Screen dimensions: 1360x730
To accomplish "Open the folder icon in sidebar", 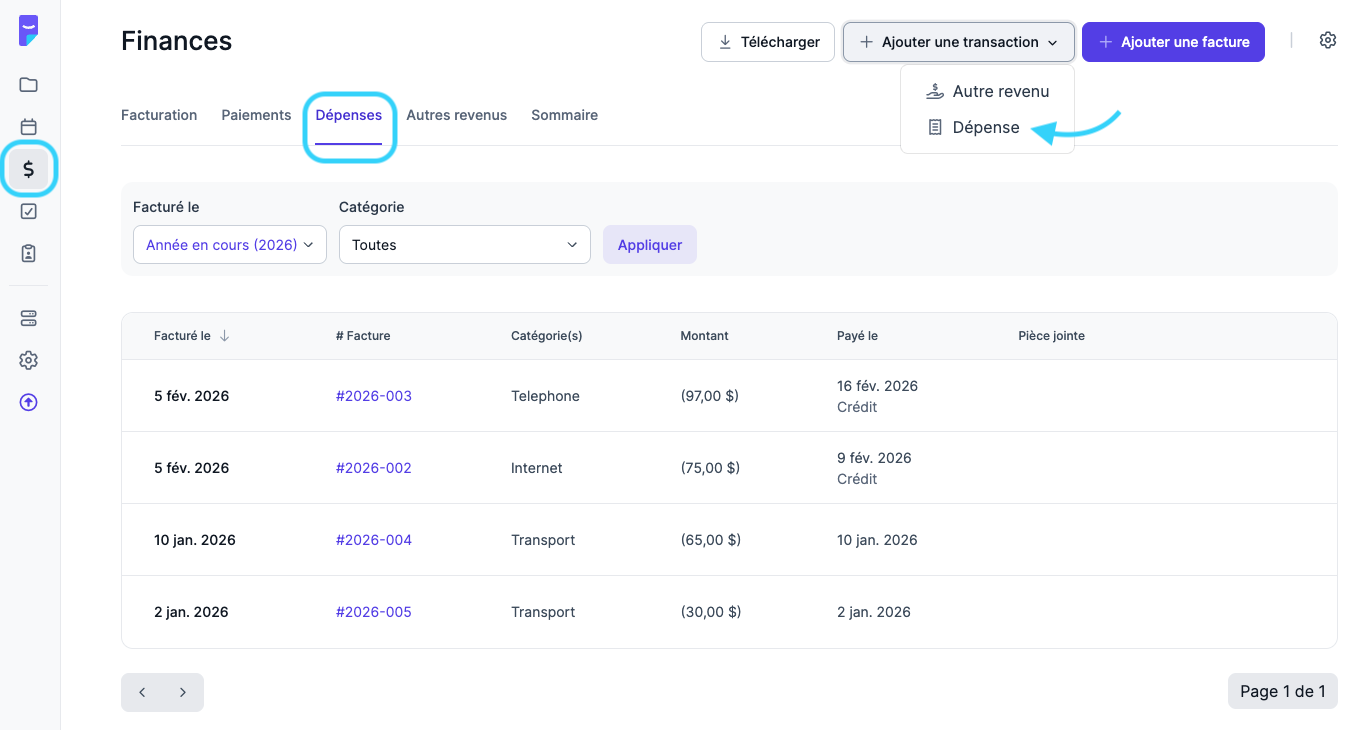I will click(x=29, y=85).
